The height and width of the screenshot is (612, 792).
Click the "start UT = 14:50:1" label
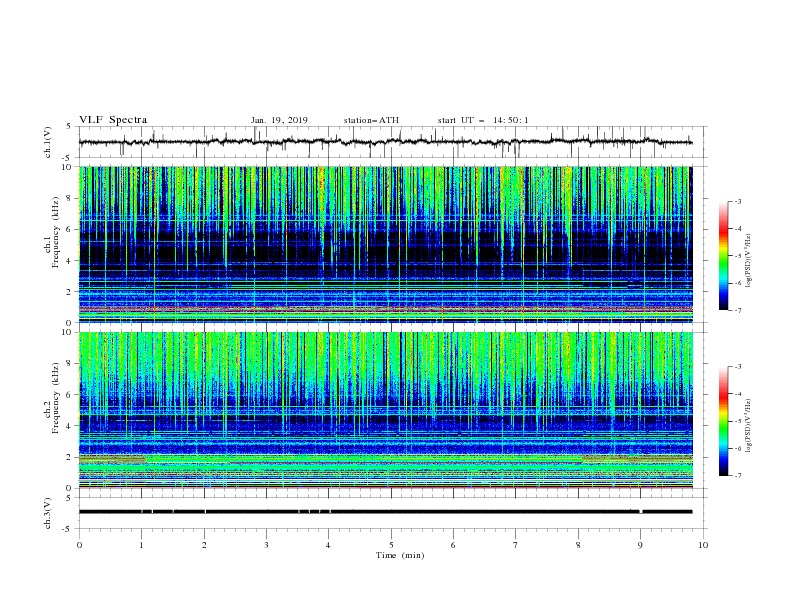point(483,120)
